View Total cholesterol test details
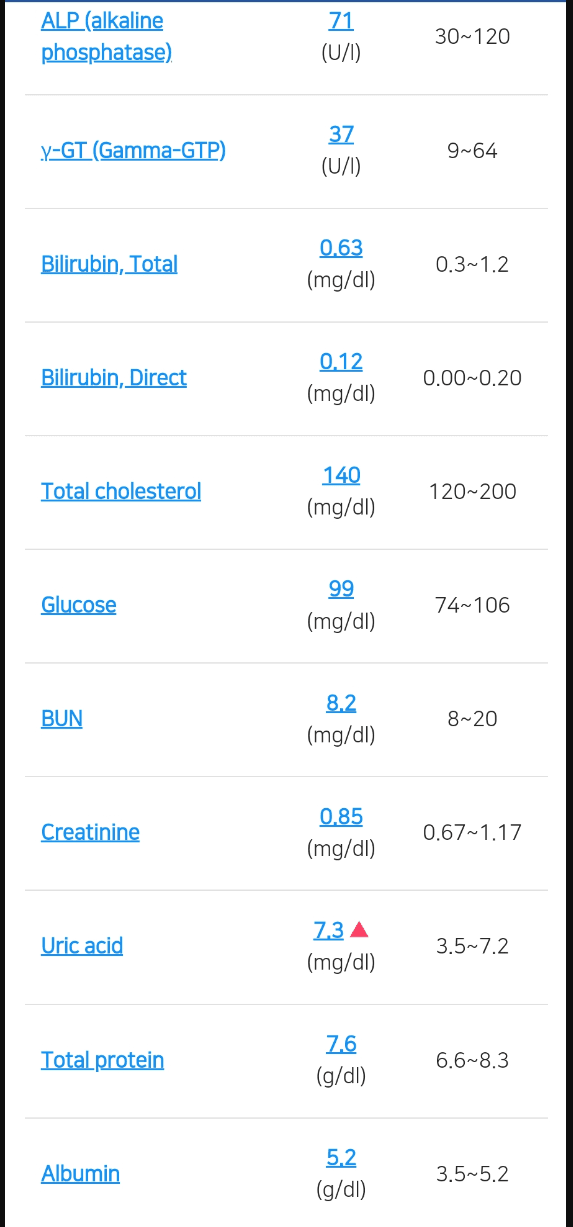 pos(121,491)
